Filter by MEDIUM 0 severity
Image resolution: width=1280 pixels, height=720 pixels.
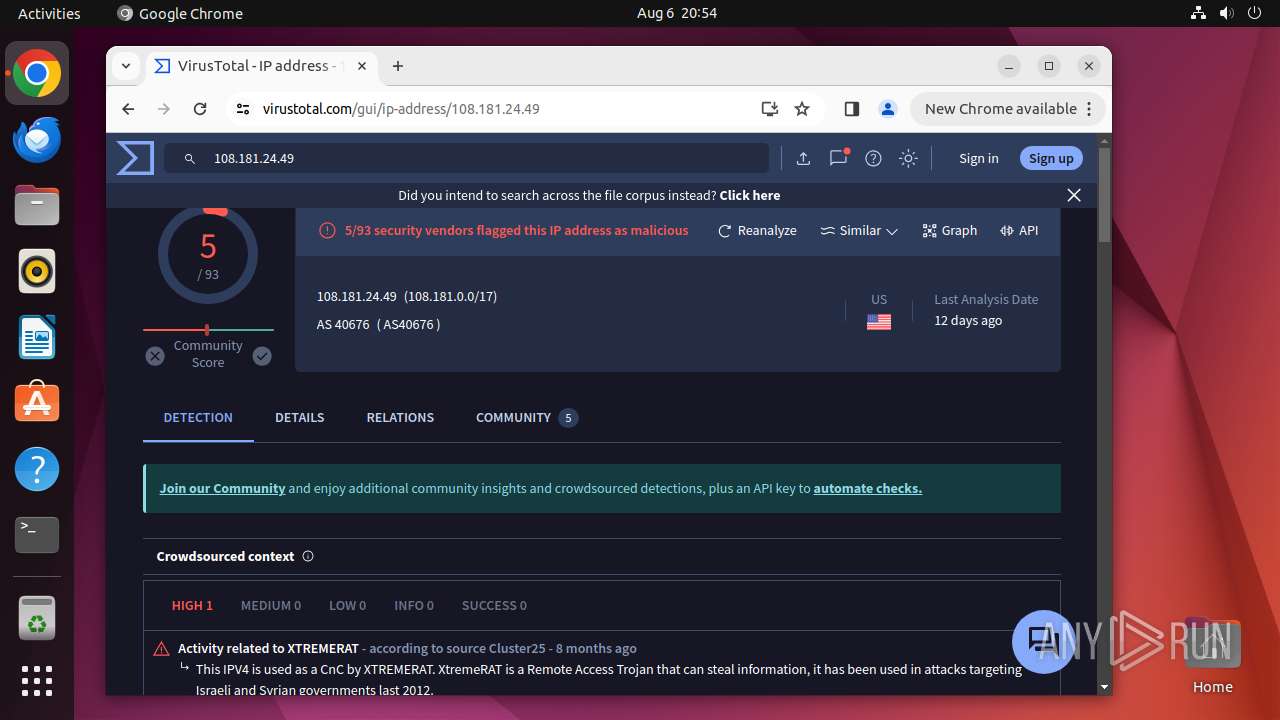271,605
